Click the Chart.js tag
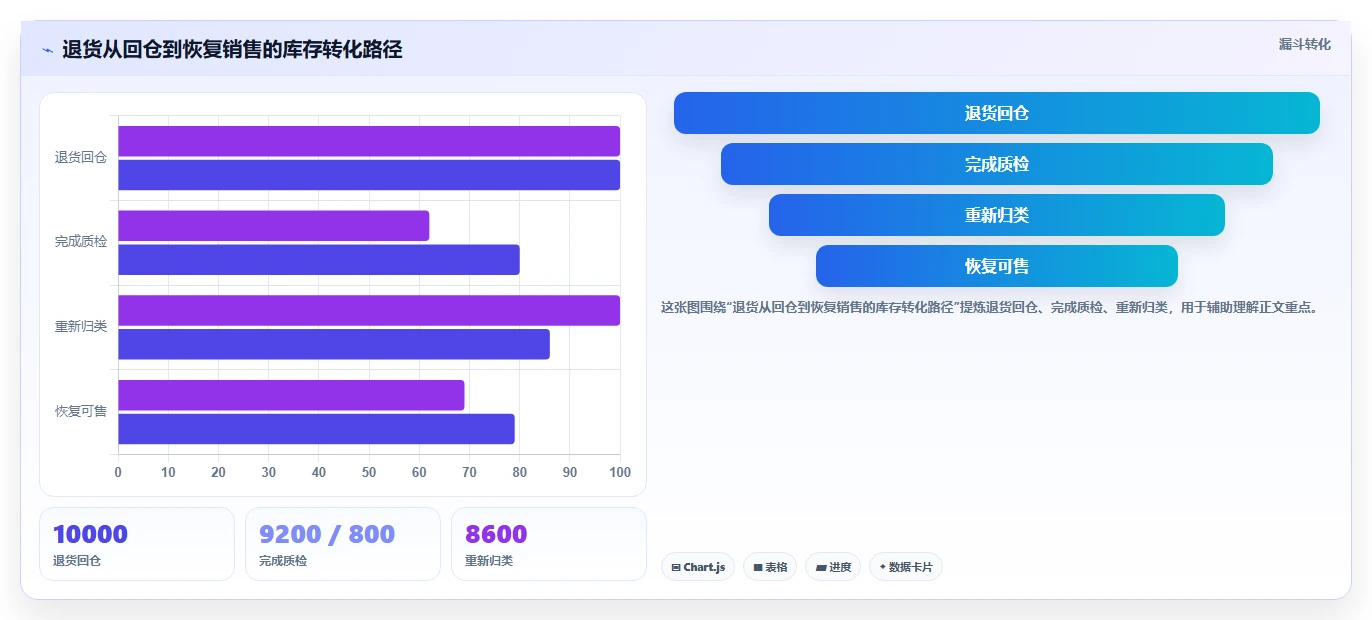Screen dimensions: 1372x620 pos(698,567)
